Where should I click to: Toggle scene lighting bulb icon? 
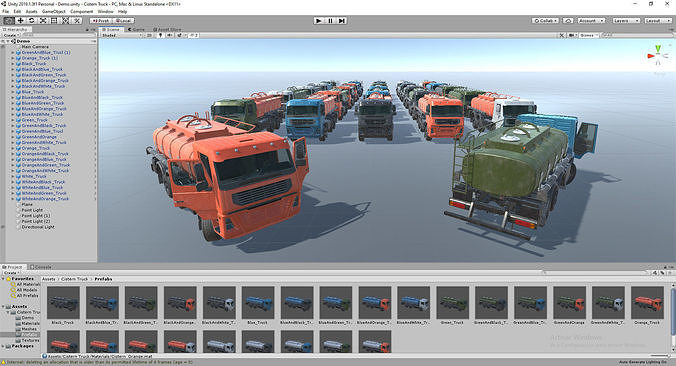[x=160, y=35]
